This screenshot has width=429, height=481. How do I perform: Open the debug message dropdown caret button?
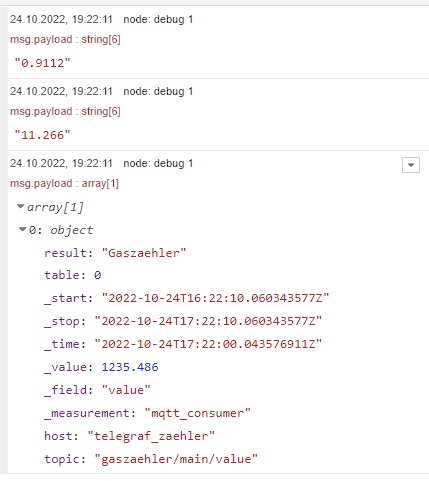pos(411,165)
